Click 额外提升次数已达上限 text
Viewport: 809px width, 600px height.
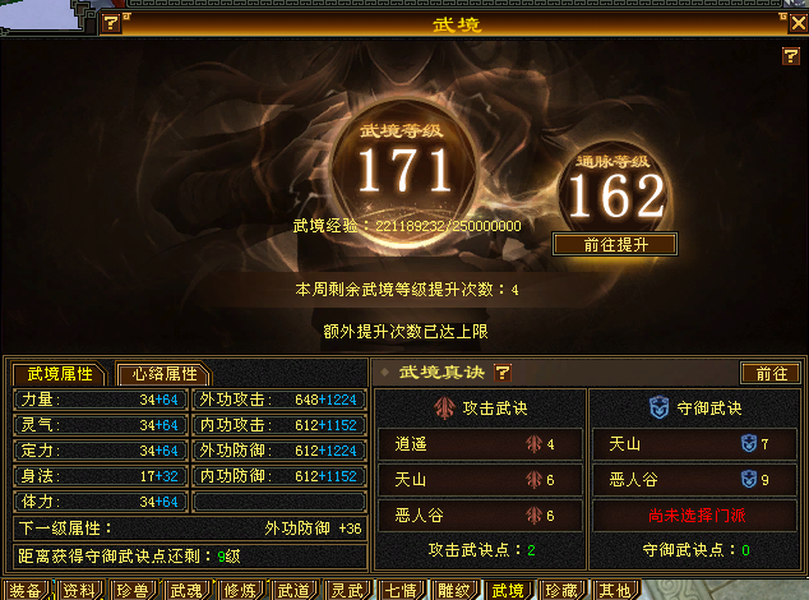[x=406, y=331]
